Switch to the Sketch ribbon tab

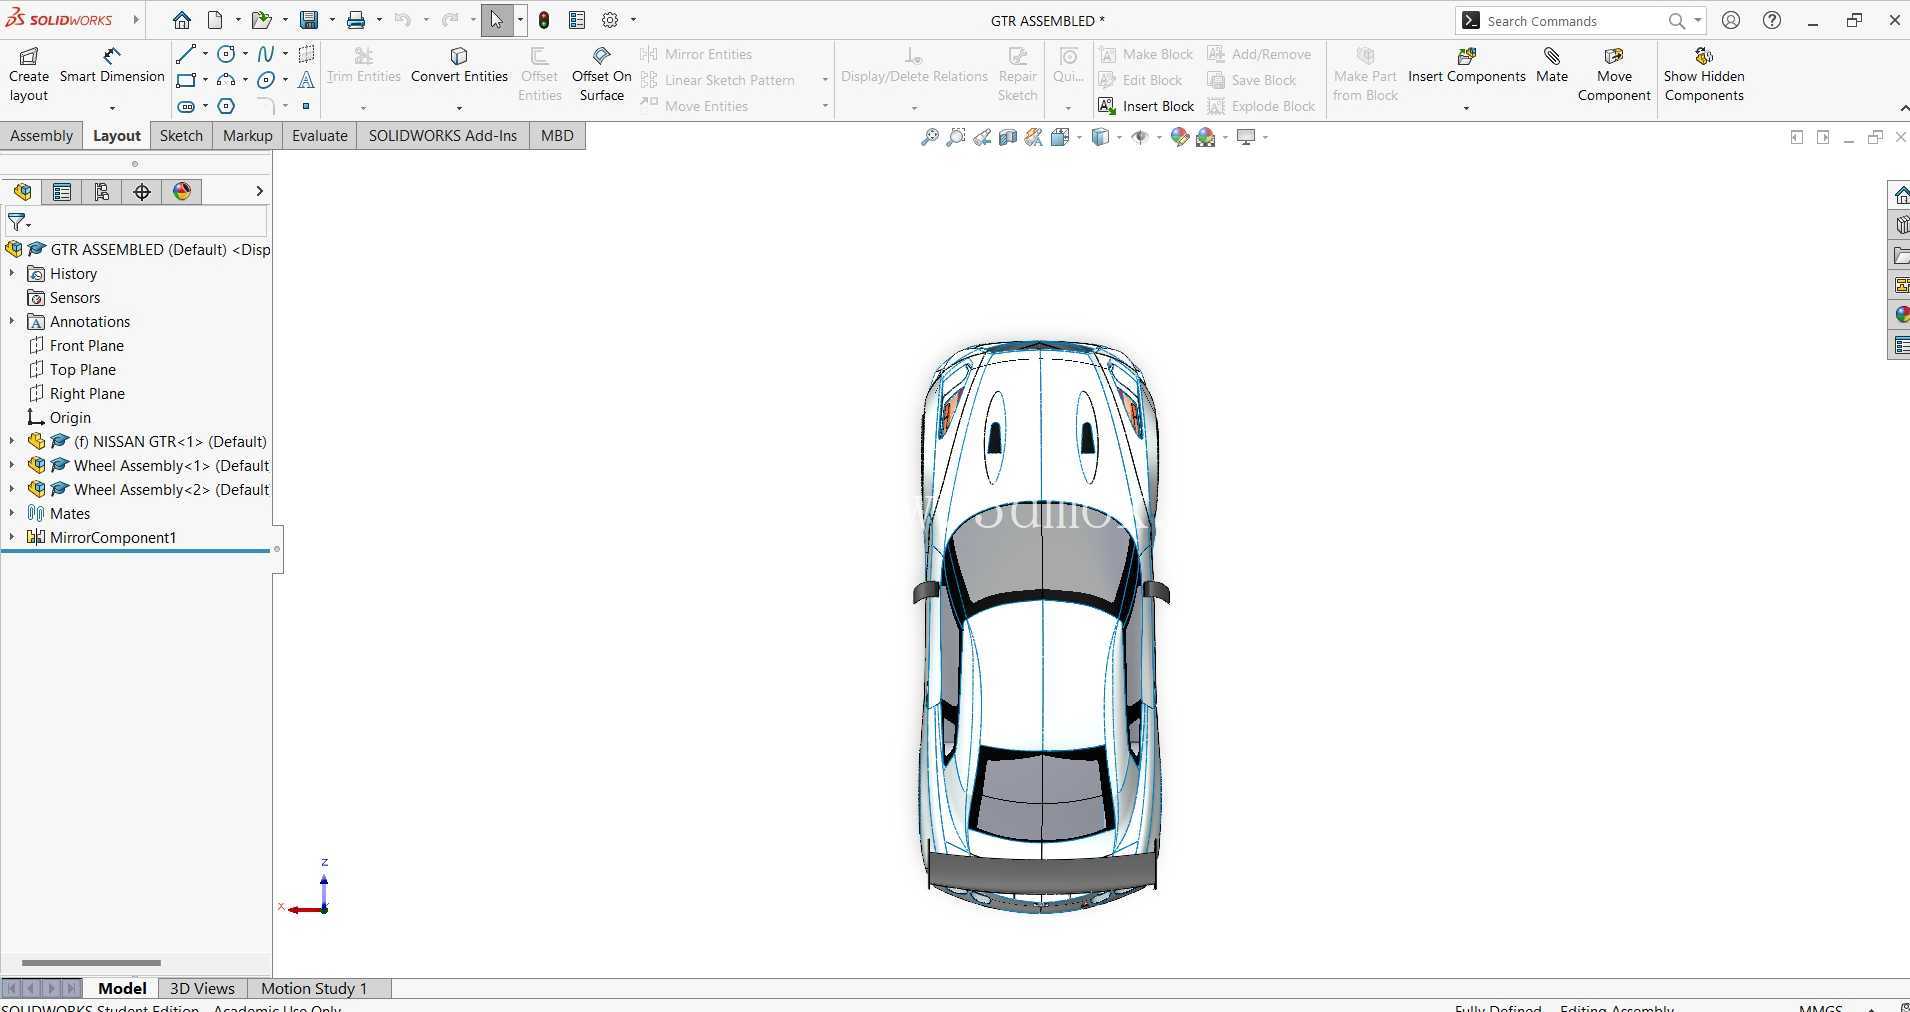(x=181, y=136)
